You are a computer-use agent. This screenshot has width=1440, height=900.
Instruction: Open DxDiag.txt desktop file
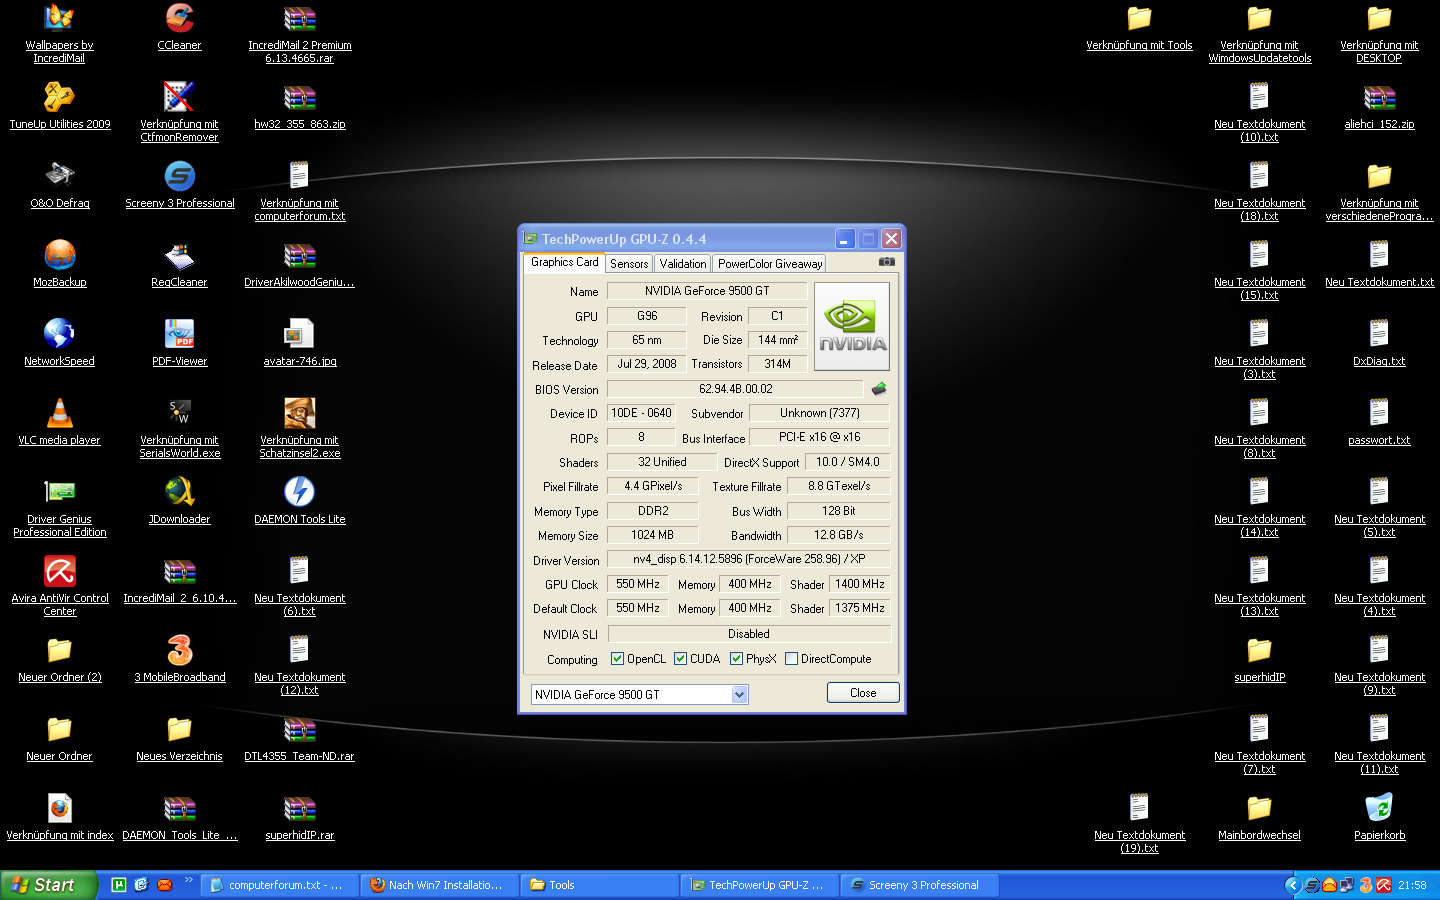tap(1379, 343)
